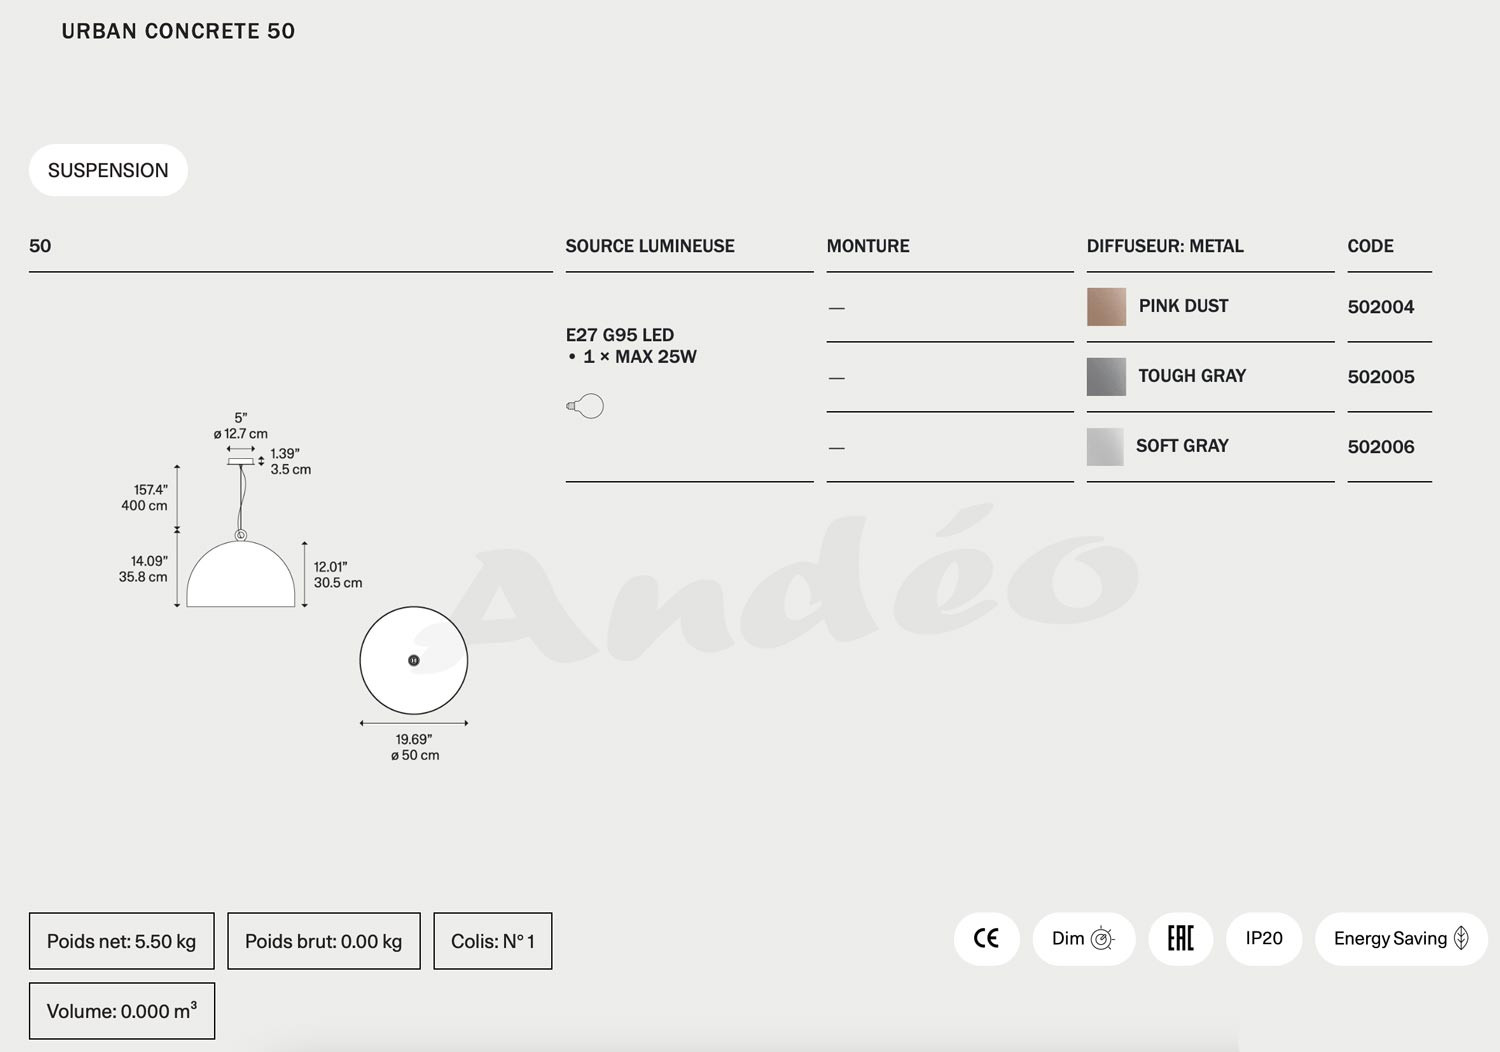Click the Poids net 5.50 kg box
Viewport: 1500px width, 1052px height.
point(122,941)
